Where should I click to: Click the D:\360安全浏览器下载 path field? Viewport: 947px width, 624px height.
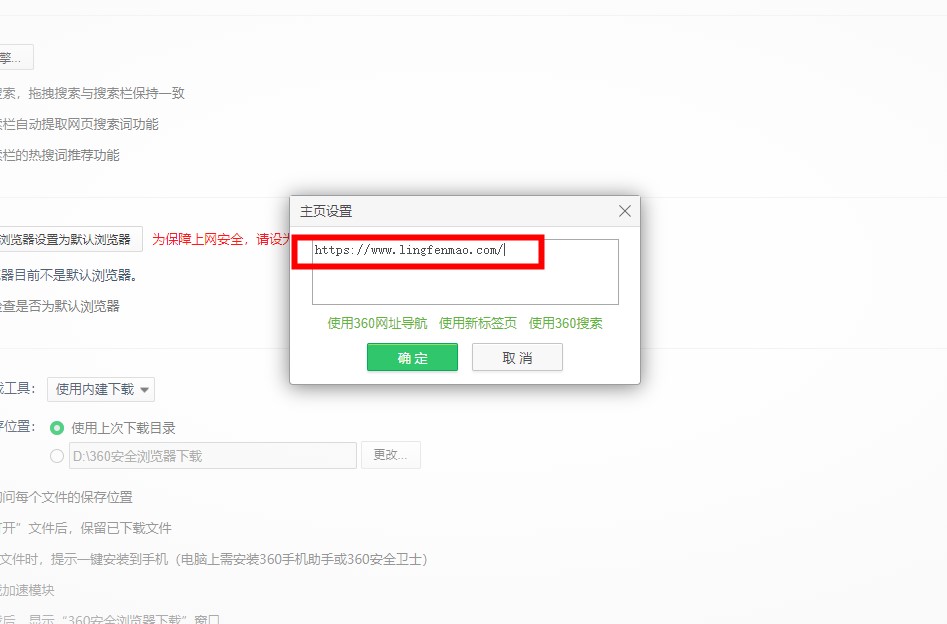pos(212,456)
